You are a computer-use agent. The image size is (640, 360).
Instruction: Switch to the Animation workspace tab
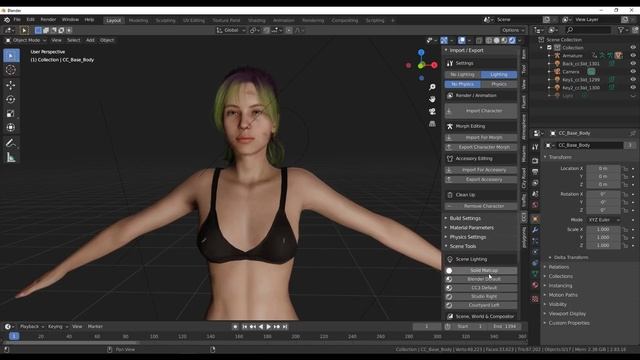coord(283,20)
